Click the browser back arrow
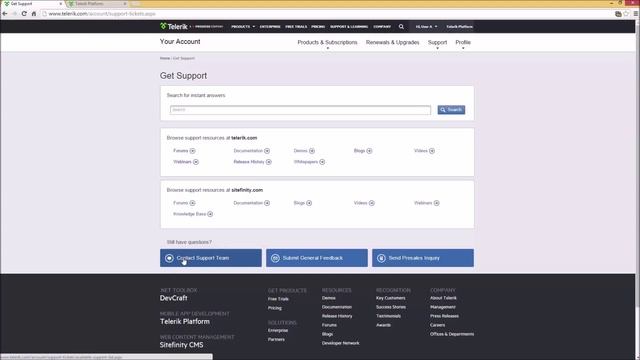 (x=5, y=14)
